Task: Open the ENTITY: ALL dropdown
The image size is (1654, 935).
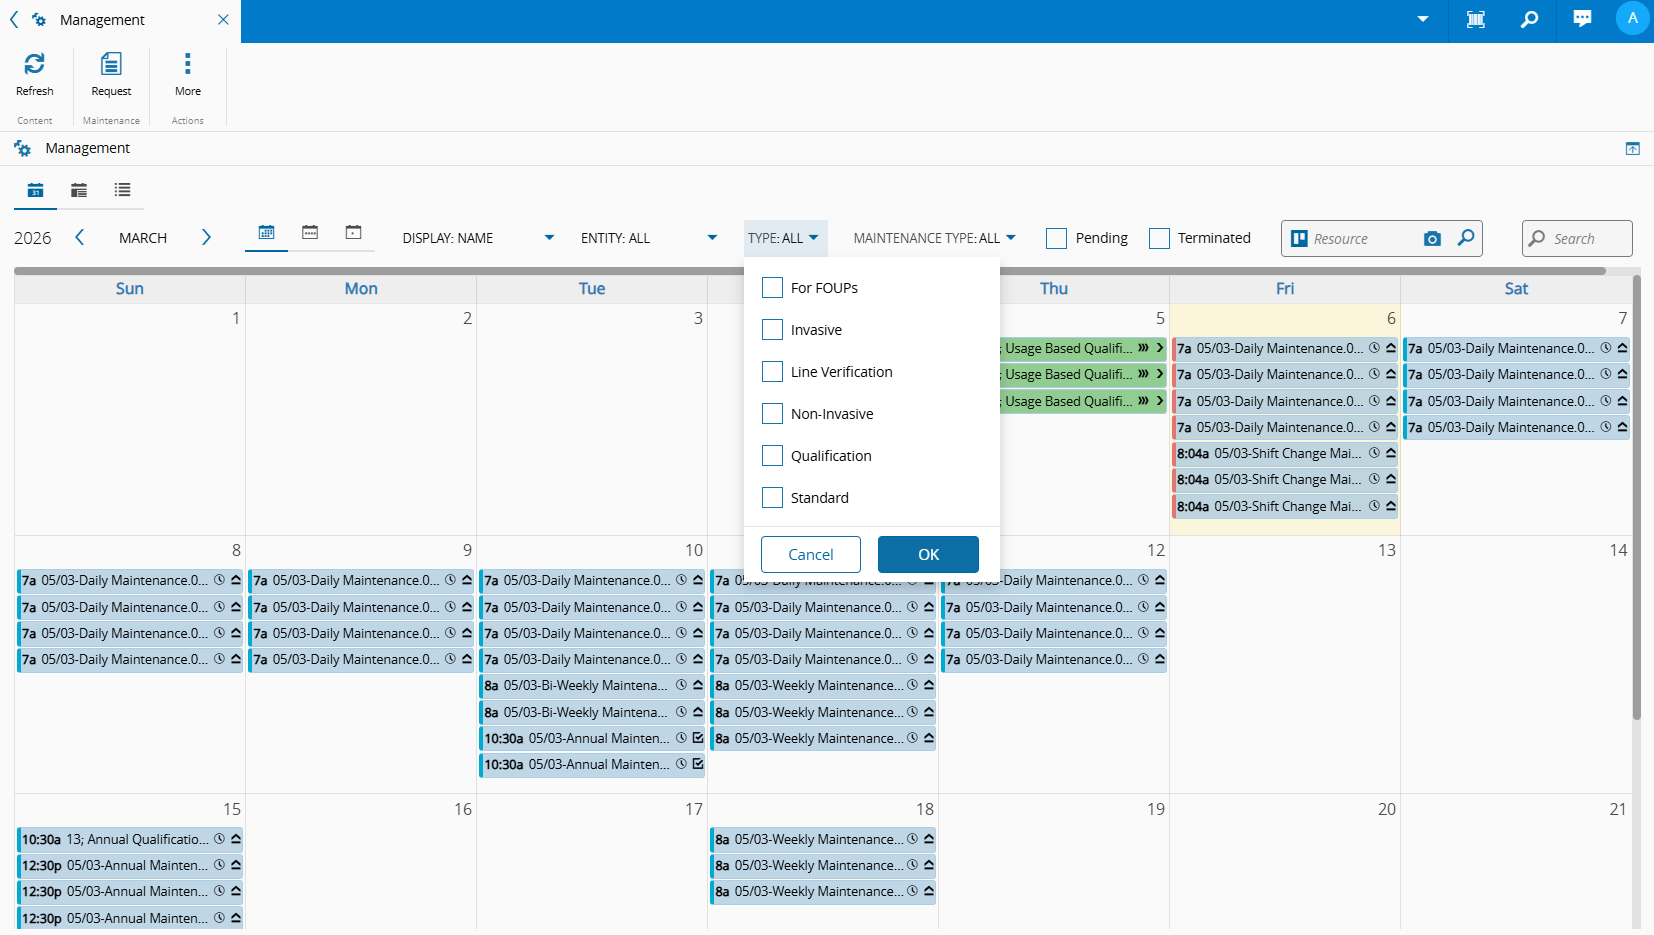Action: click(649, 238)
